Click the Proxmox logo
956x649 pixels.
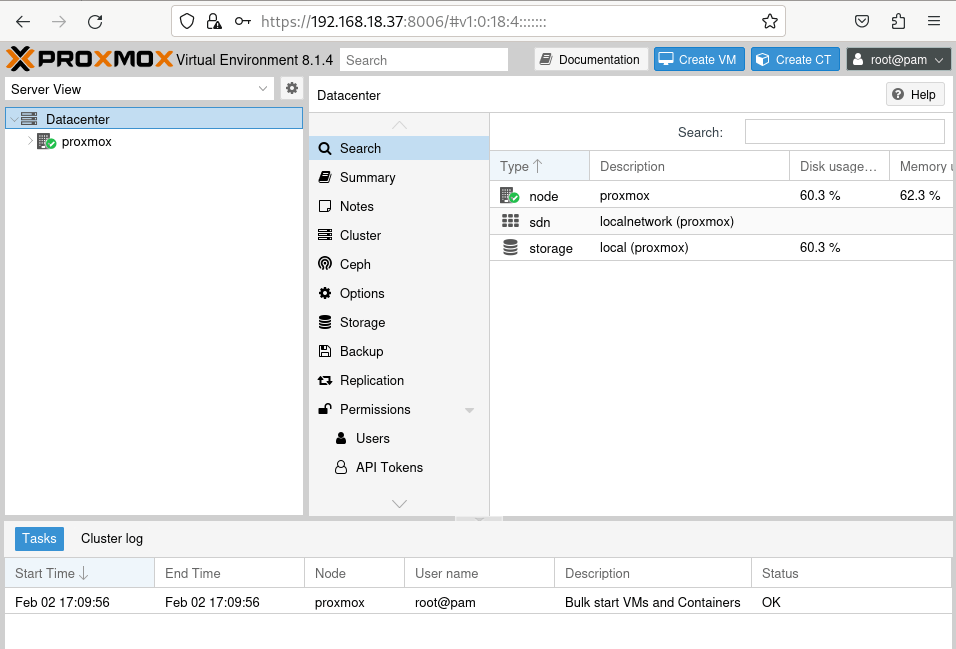click(90, 59)
